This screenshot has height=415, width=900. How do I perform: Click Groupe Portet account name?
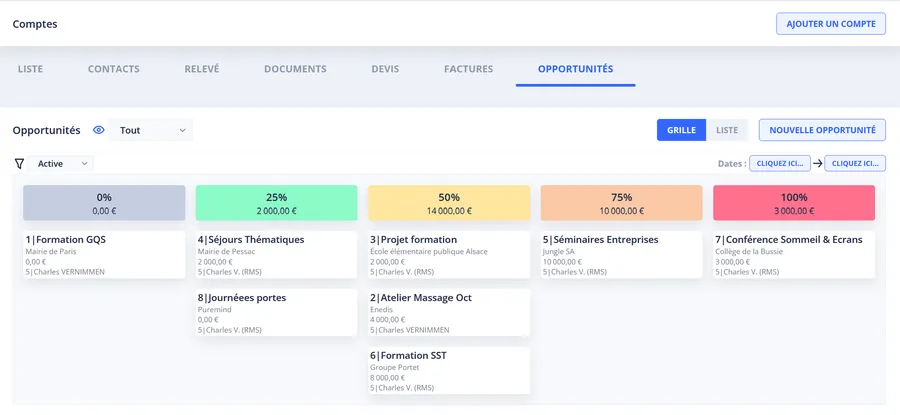(x=395, y=367)
